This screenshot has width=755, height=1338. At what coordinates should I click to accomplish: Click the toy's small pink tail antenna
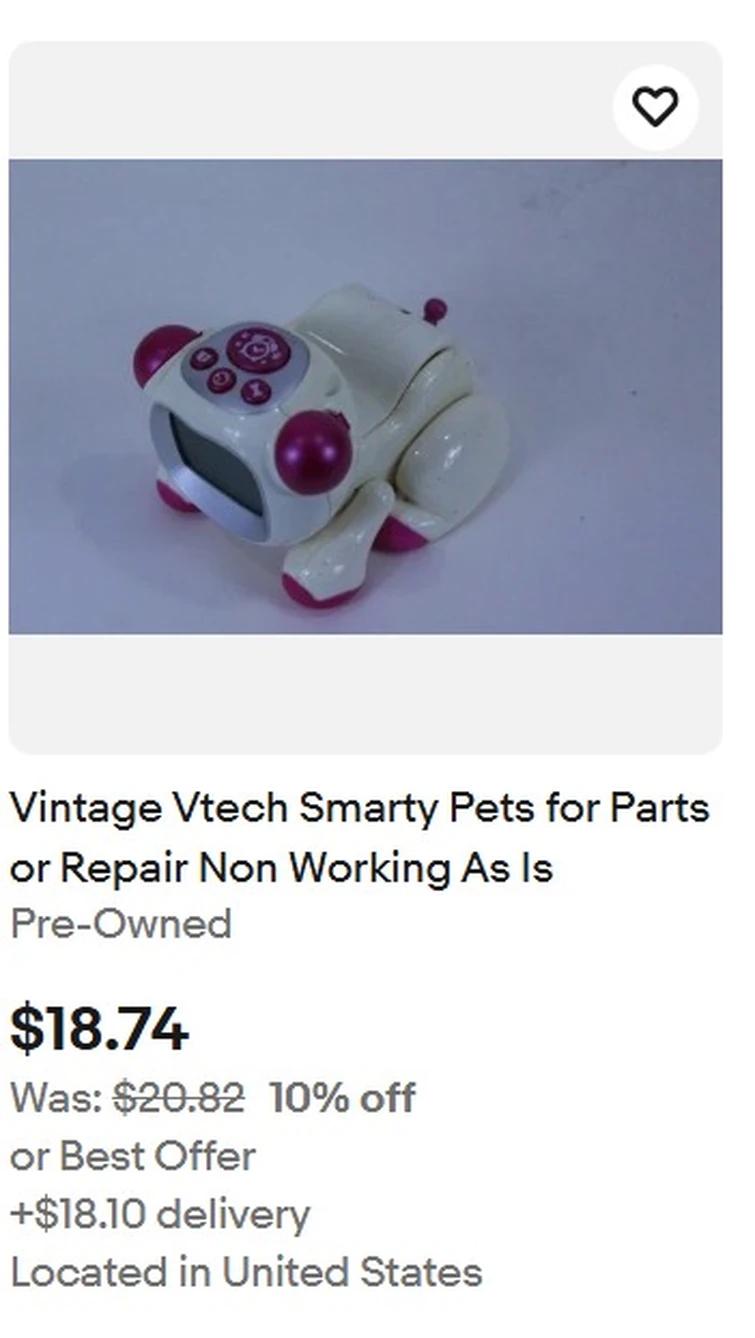(434, 310)
